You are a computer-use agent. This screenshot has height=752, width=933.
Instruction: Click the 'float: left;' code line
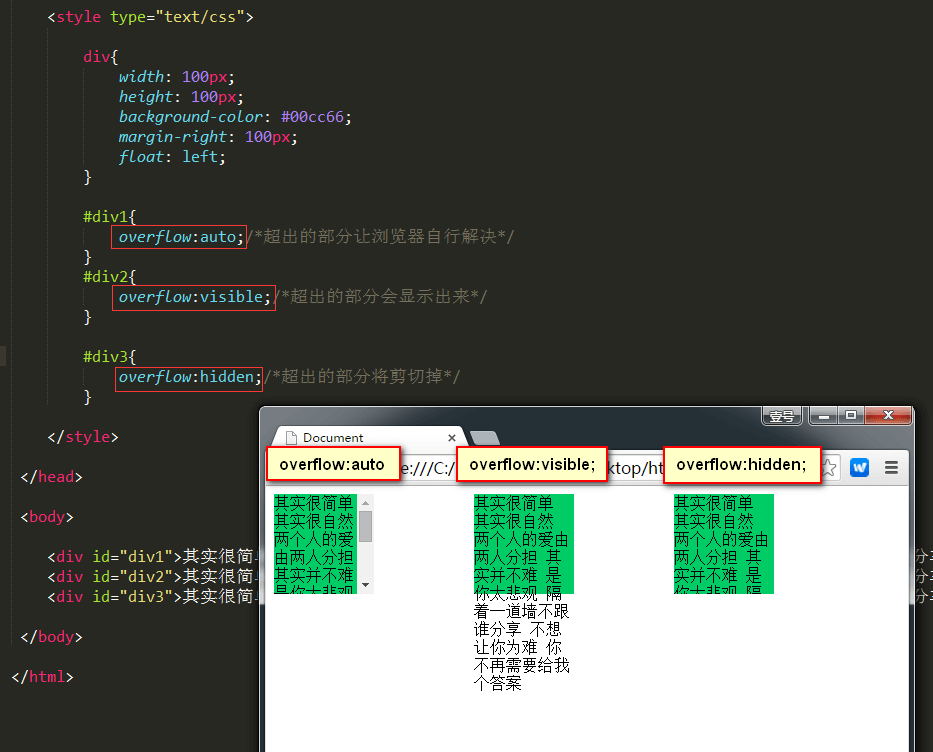pos(172,156)
